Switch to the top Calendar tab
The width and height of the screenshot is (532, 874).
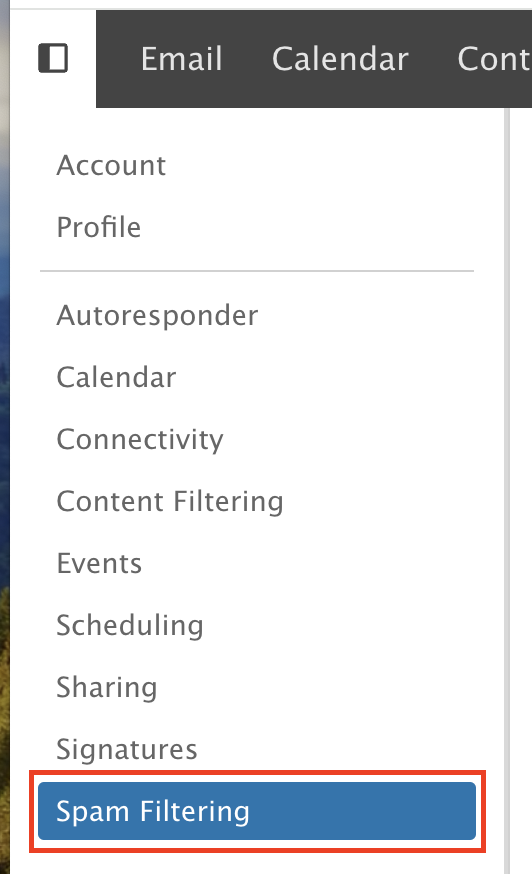click(340, 59)
